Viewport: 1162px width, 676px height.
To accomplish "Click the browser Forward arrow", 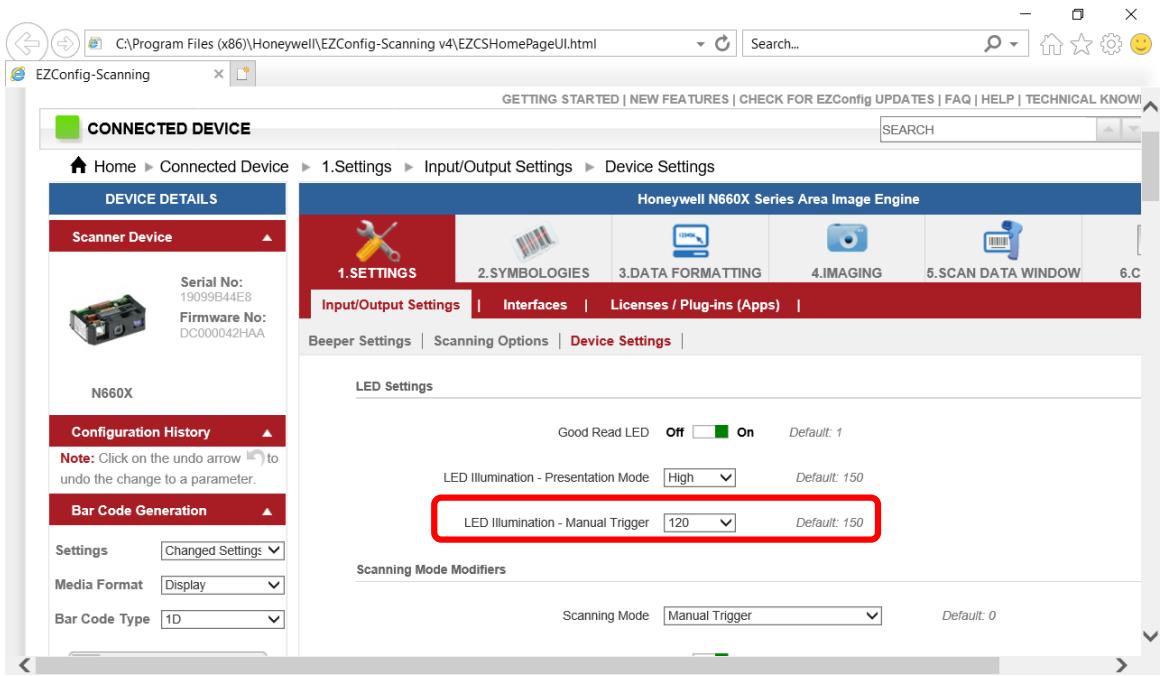I will [x=65, y=44].
